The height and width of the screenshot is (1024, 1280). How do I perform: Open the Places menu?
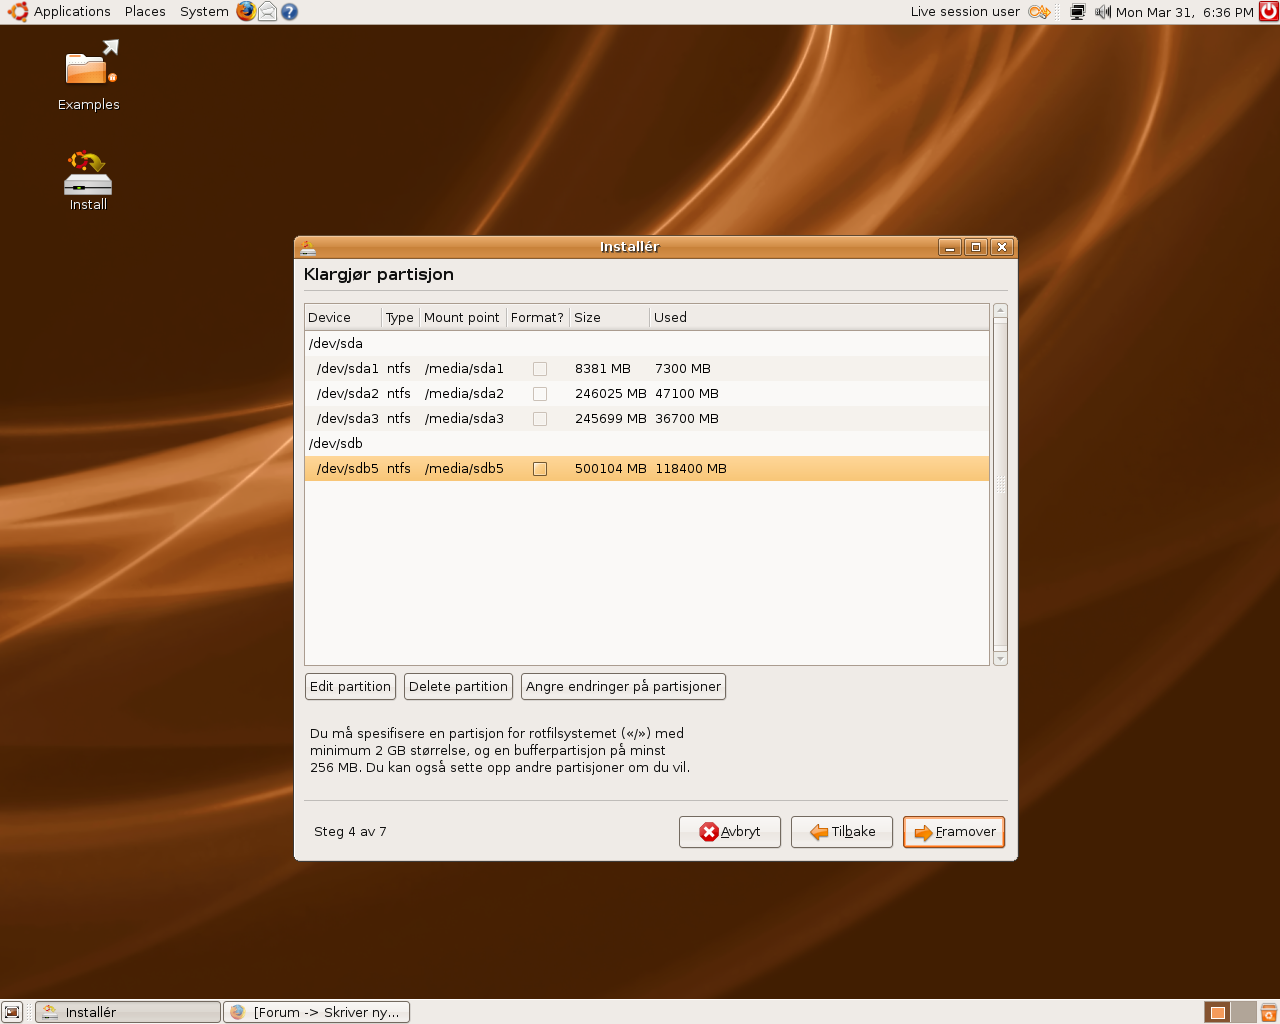[x=145, y=12]
